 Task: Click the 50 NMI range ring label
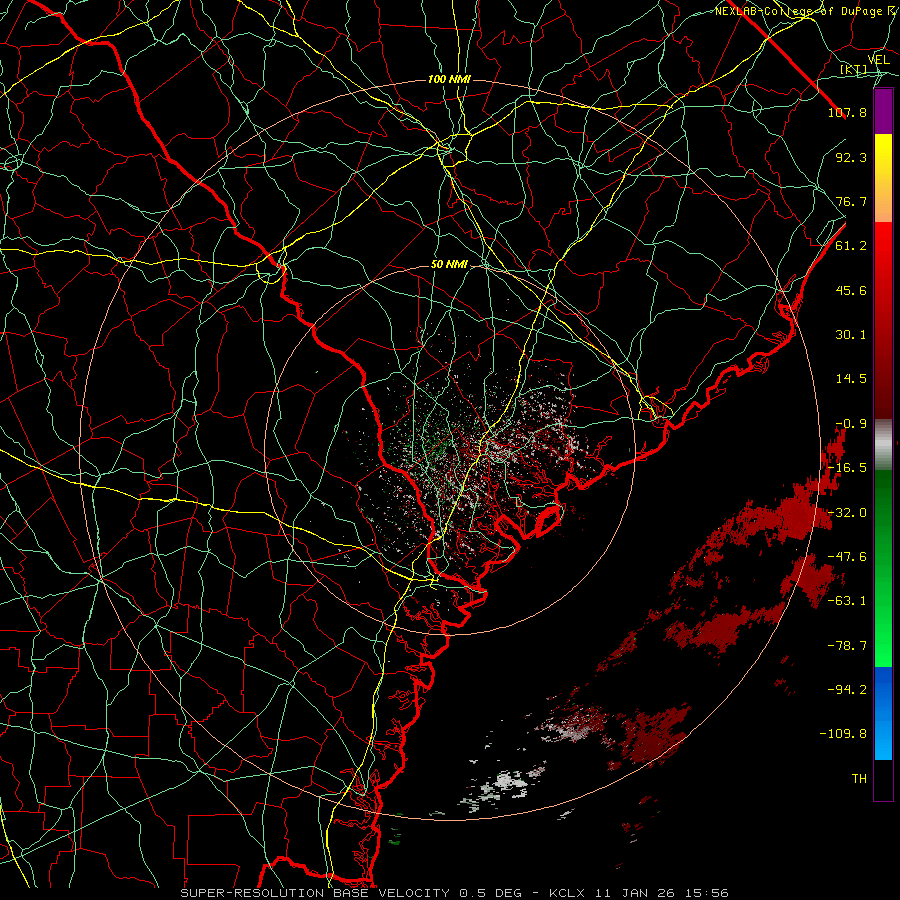[449, 265]
